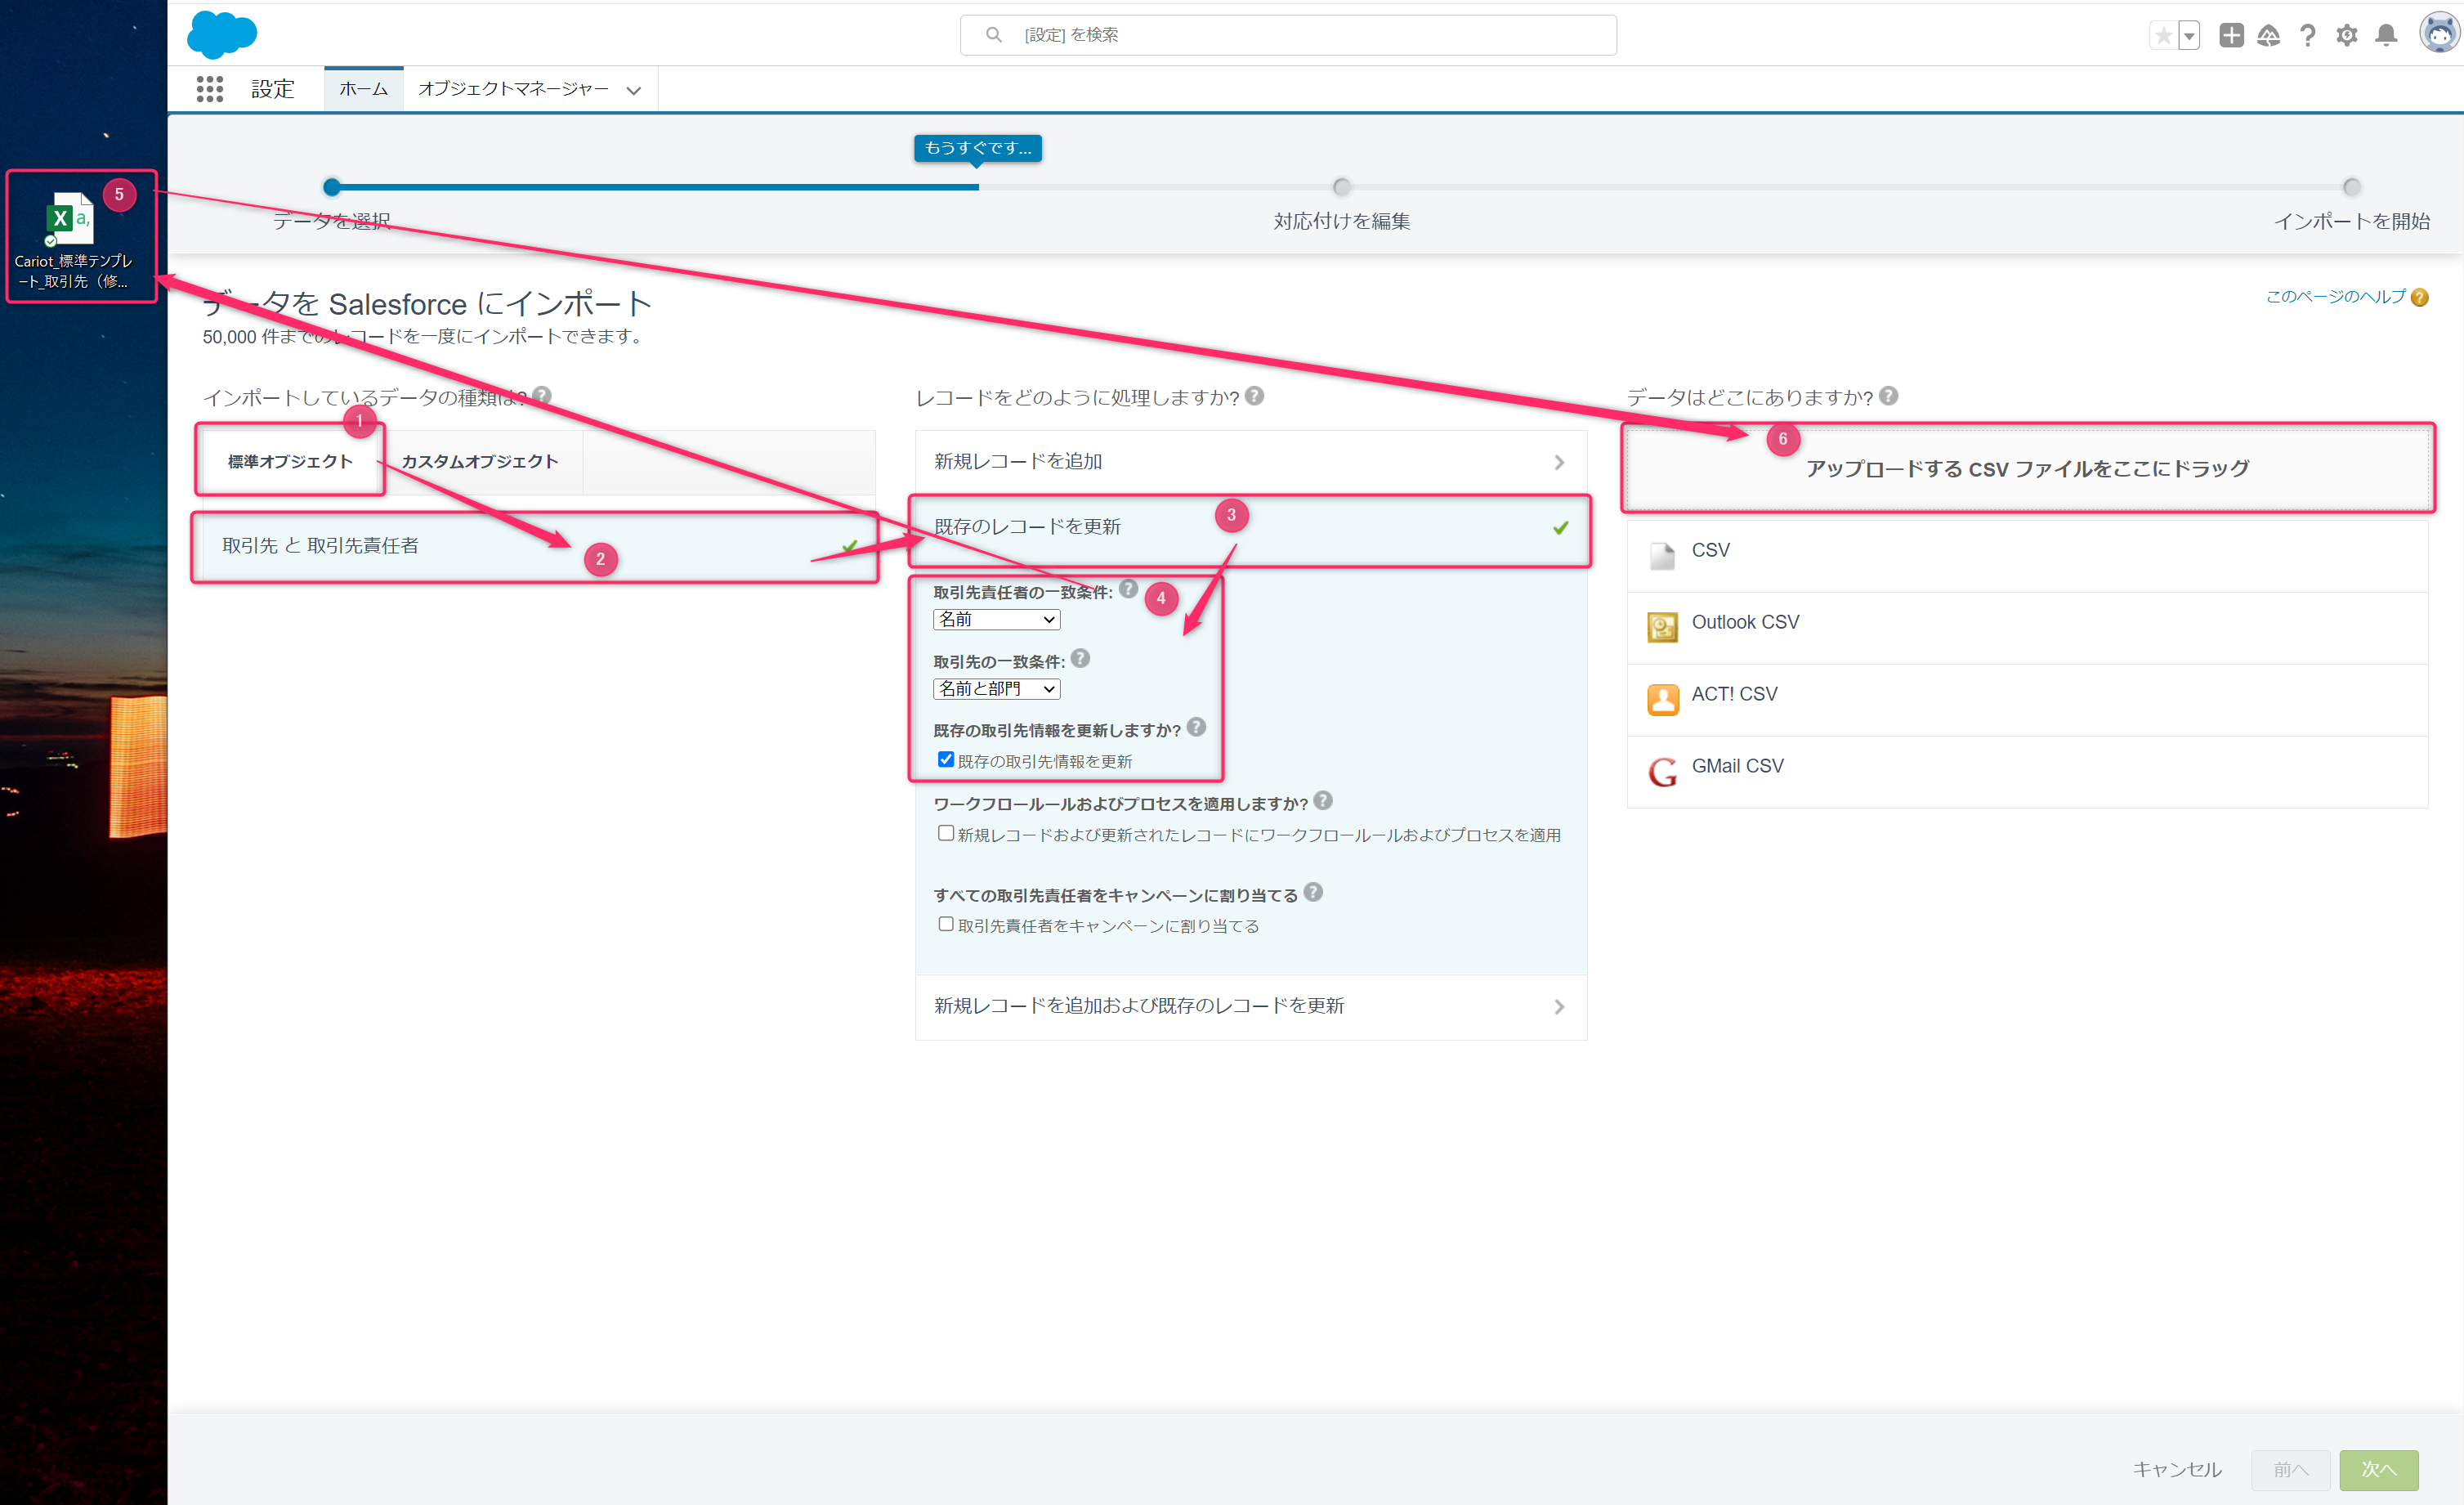The width and height of the screenshot is (2464, 1505).
Task: Select the Outlook CSV source
Action: 2027,628
